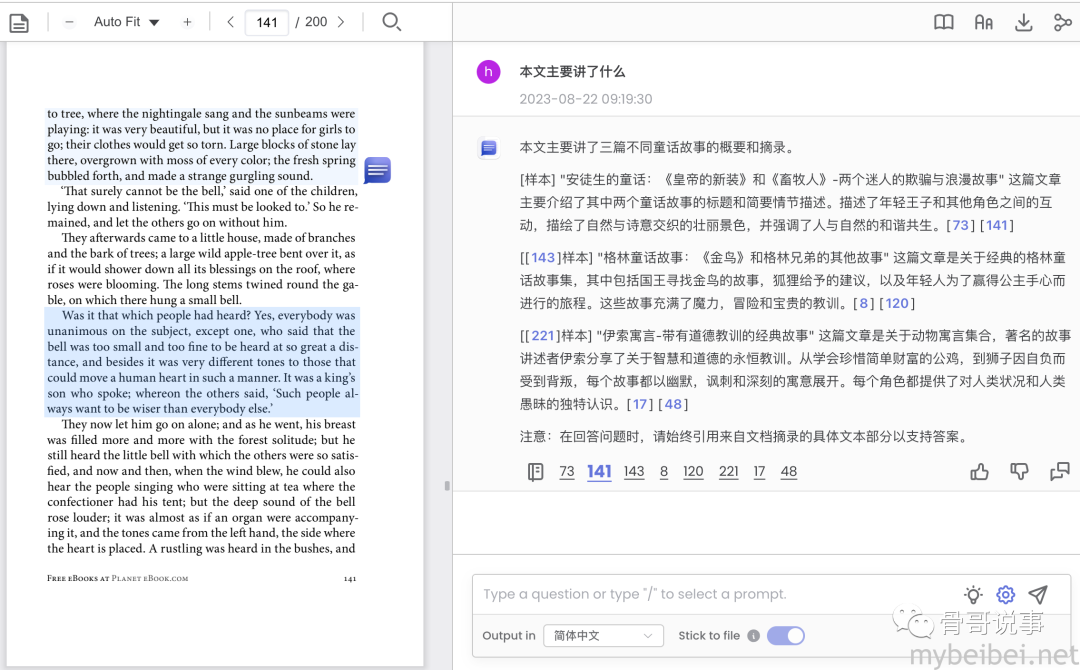
Task: Open the blue comment note on PDF
Action: (377, 170)
